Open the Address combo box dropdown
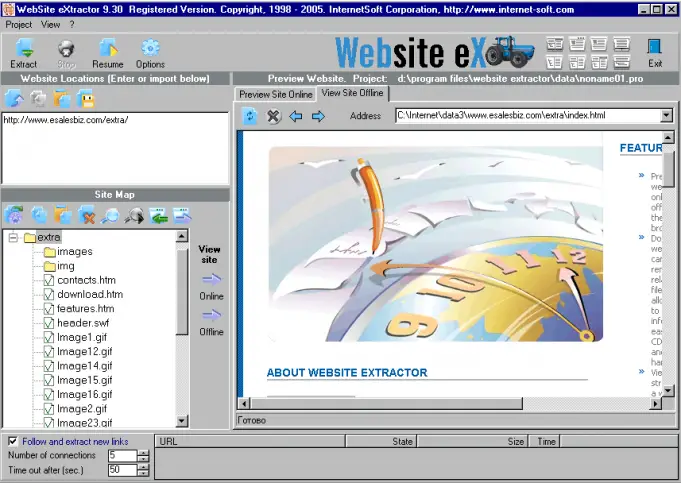This screenshot has width=681, height=483. pyautogui.click(x=666, y=116)
